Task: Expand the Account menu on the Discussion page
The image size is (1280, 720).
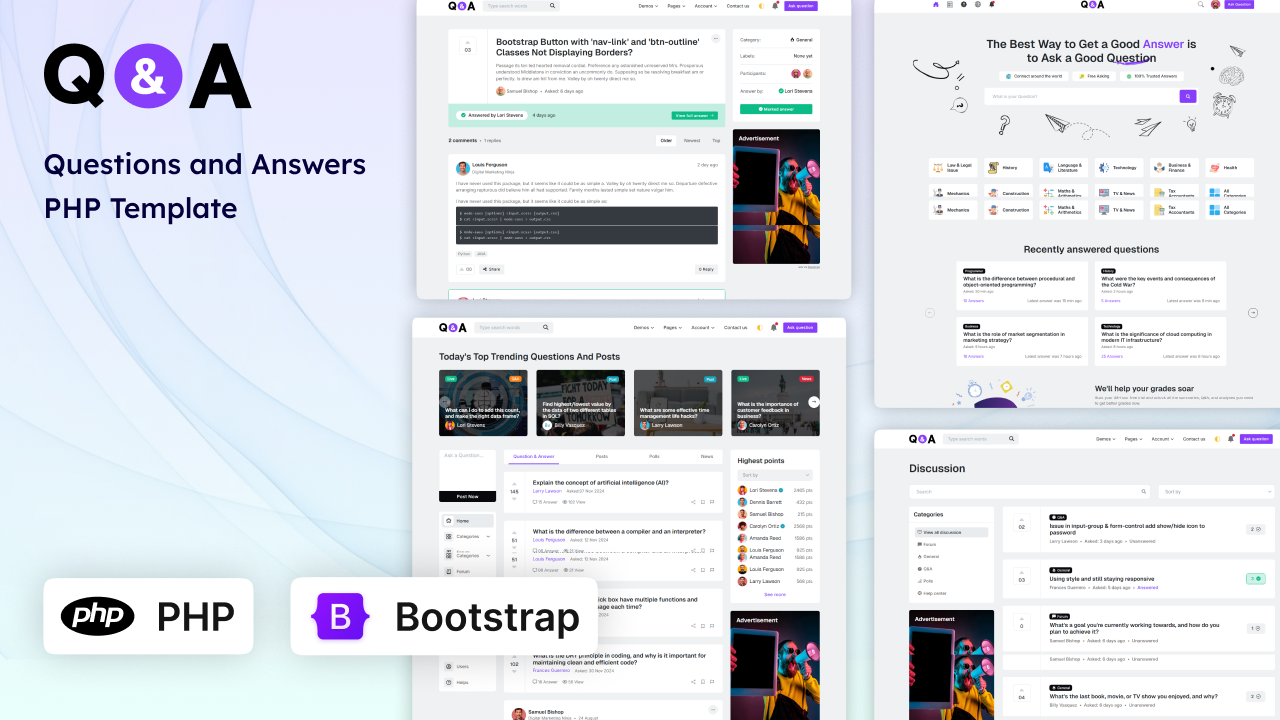Action: tap(1162, 439)
